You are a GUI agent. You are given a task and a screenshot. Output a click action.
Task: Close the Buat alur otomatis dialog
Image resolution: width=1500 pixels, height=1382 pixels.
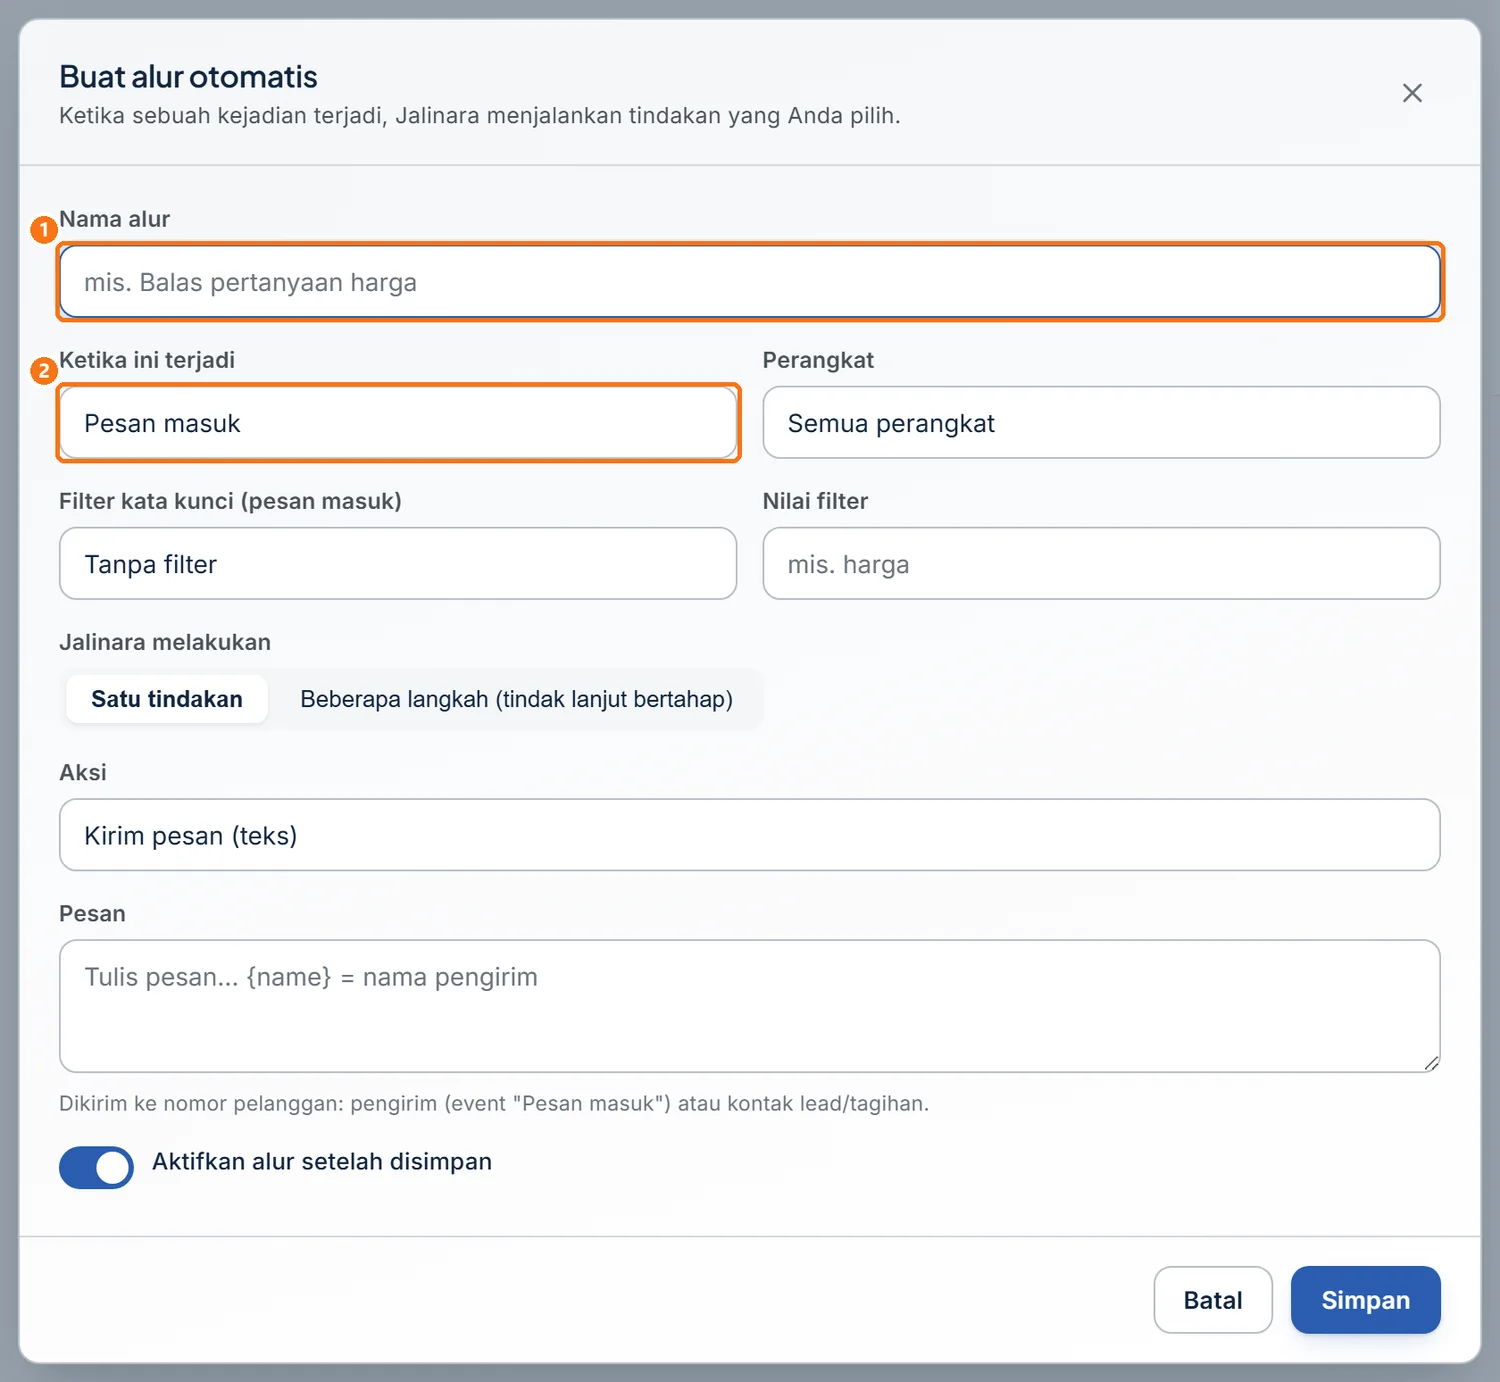(1412, 93)
